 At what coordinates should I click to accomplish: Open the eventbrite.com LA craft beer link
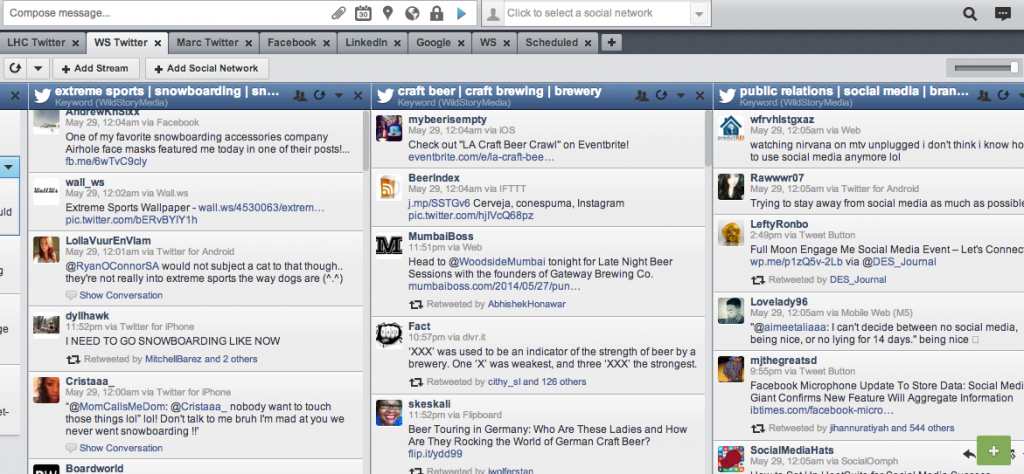481,157
